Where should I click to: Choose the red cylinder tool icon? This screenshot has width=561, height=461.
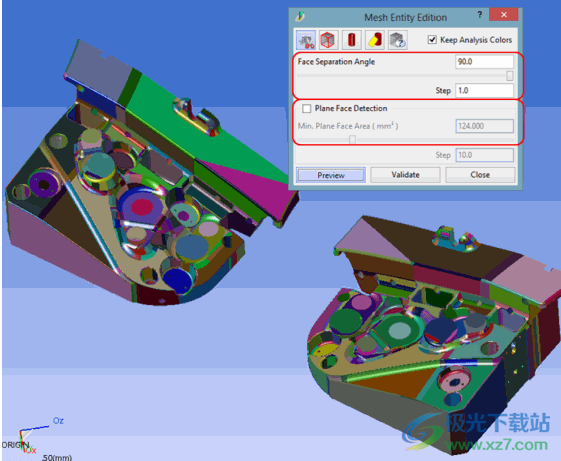pyautogui.click(x=351, y=40)
